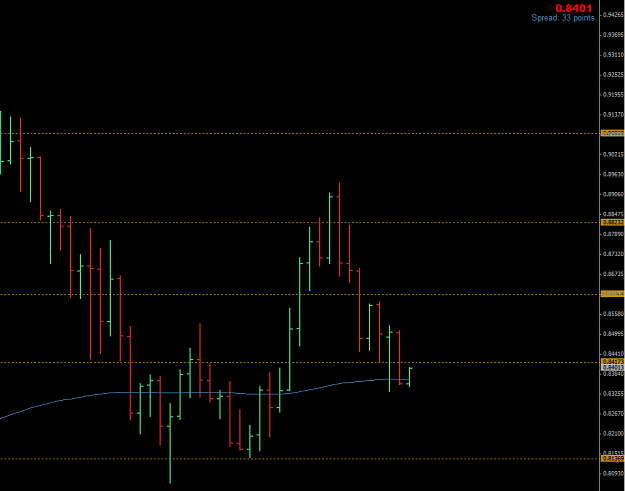This screenshot has width=625, height=491.
Task: Click the 0.83255 price scale label
Action: (613, 393)
